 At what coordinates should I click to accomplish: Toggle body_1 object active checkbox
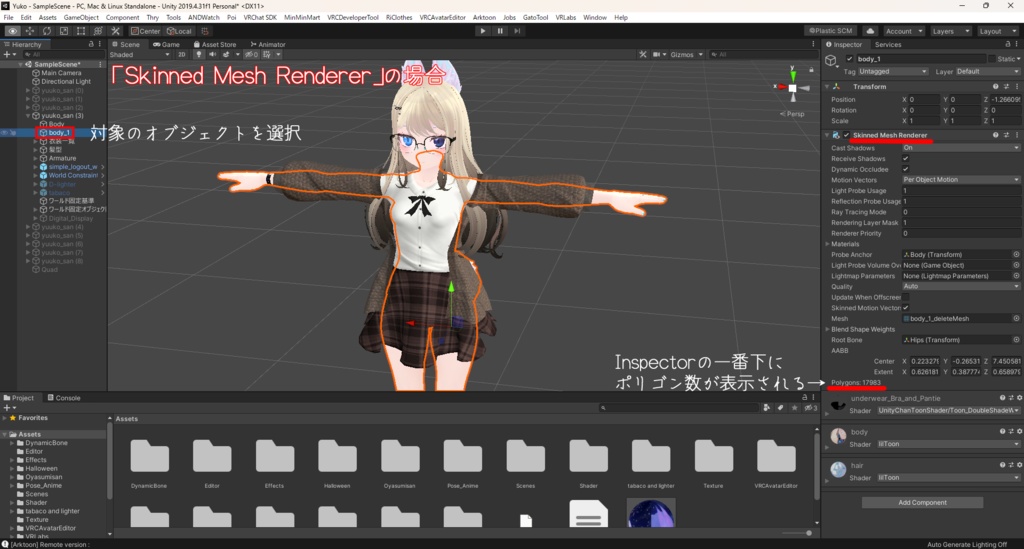pyautogui.click(x=850, y=59)
